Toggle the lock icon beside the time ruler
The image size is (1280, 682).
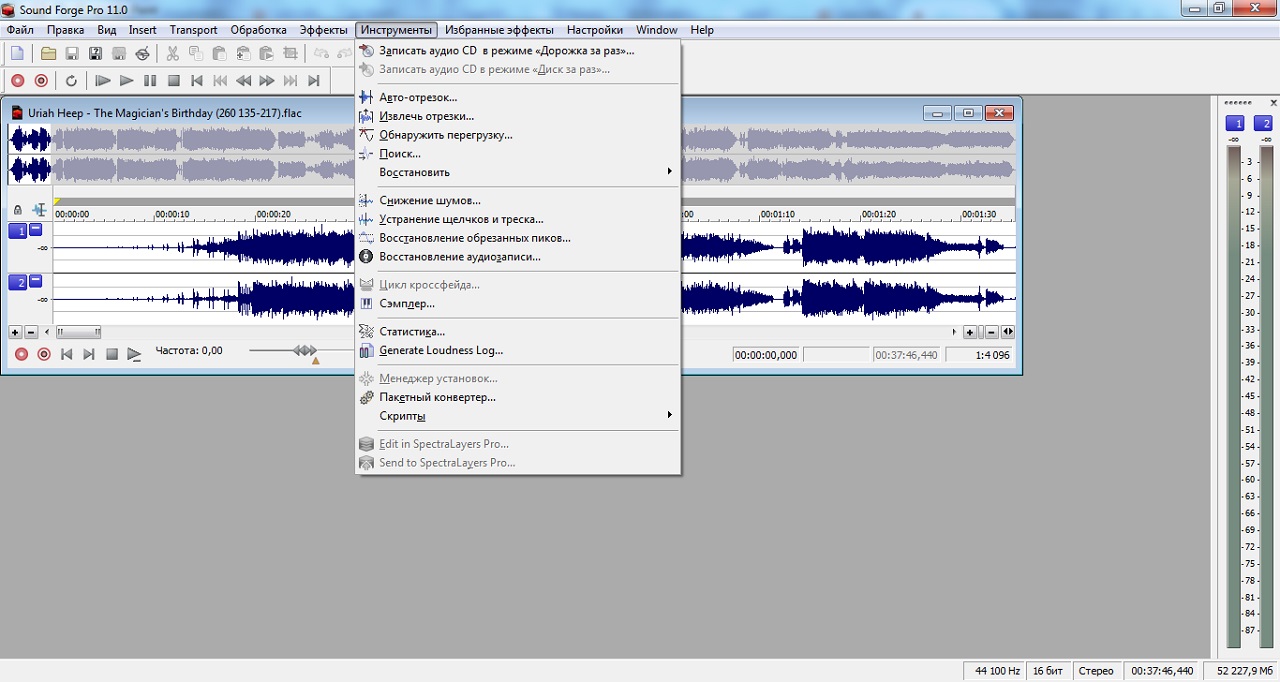click(17, 210)
